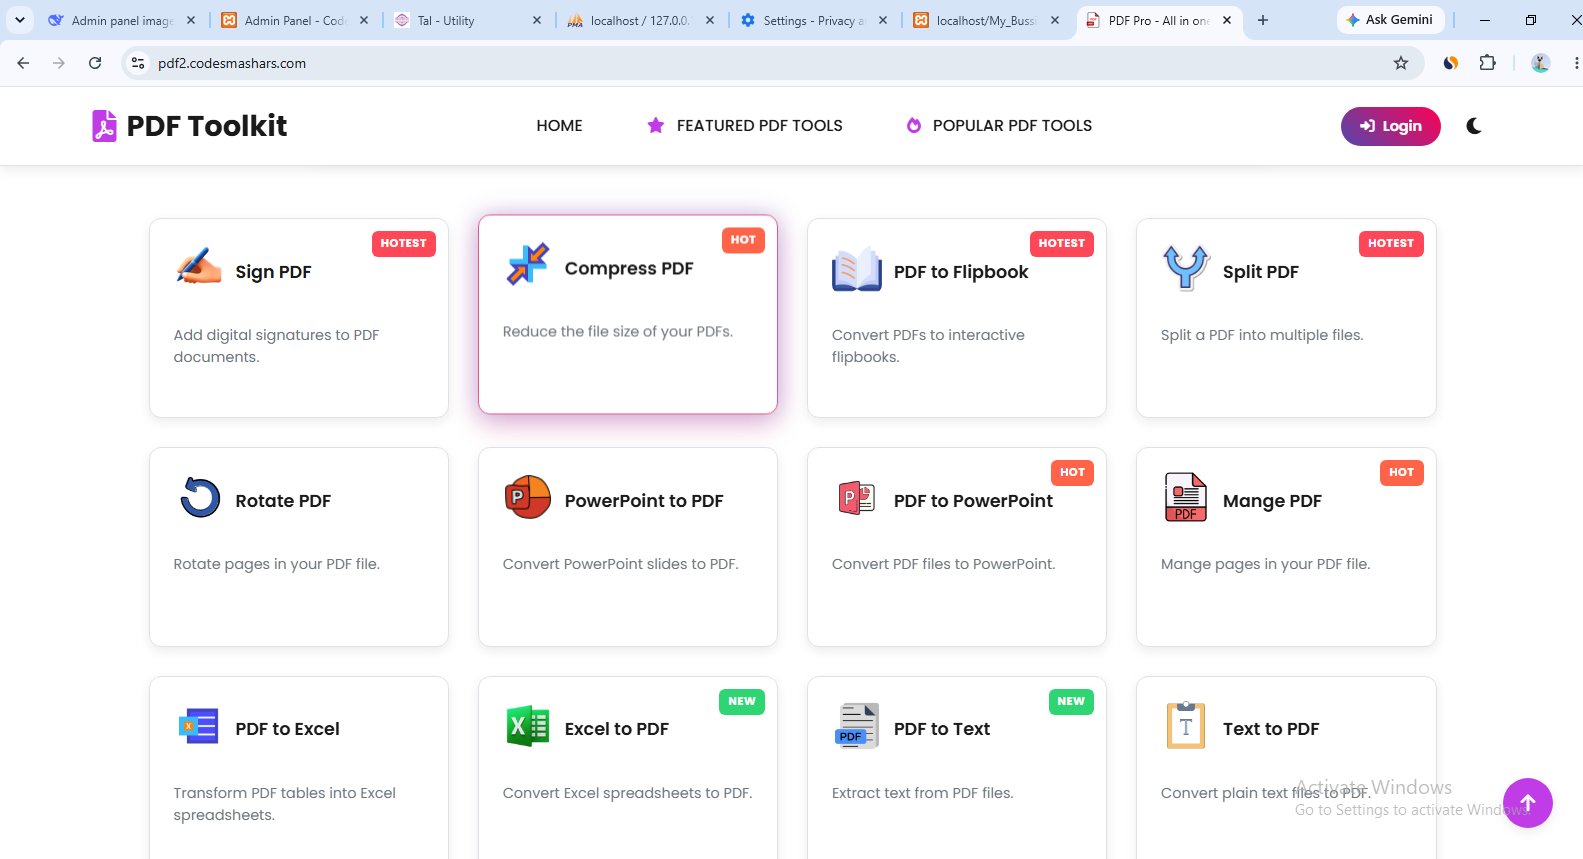This screenshot has height=859, width=1583.
Task: Go back using the browser back arrow
Action: tap(23, 63)
